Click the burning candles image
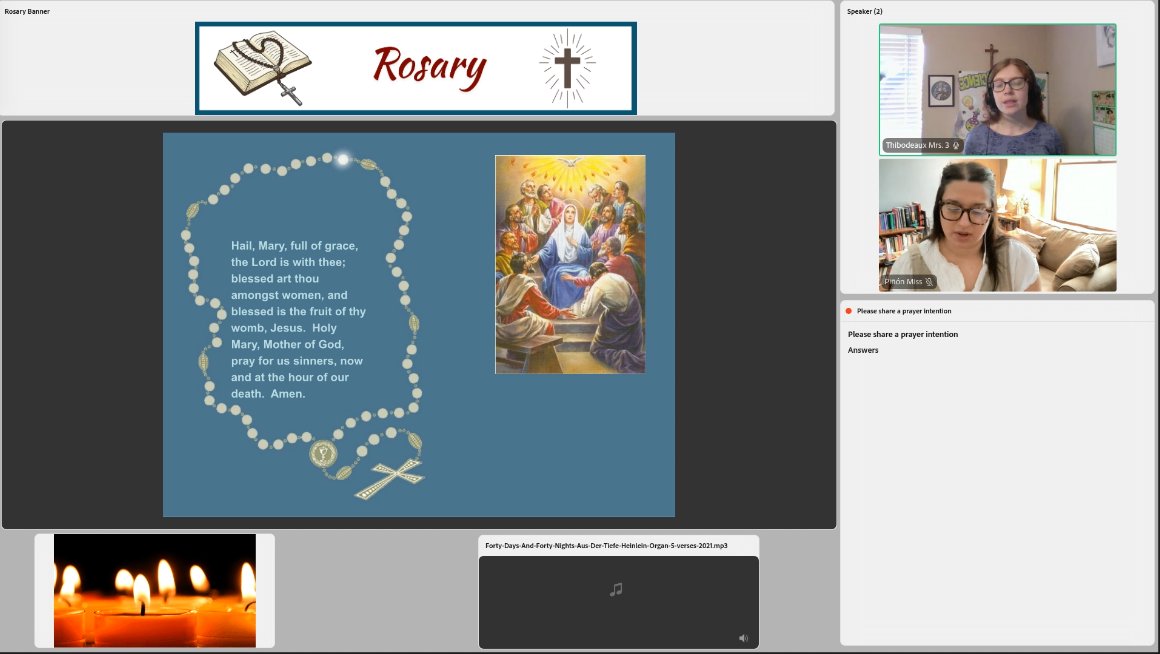Screen dimensions: 1160x654 point(155,590)
